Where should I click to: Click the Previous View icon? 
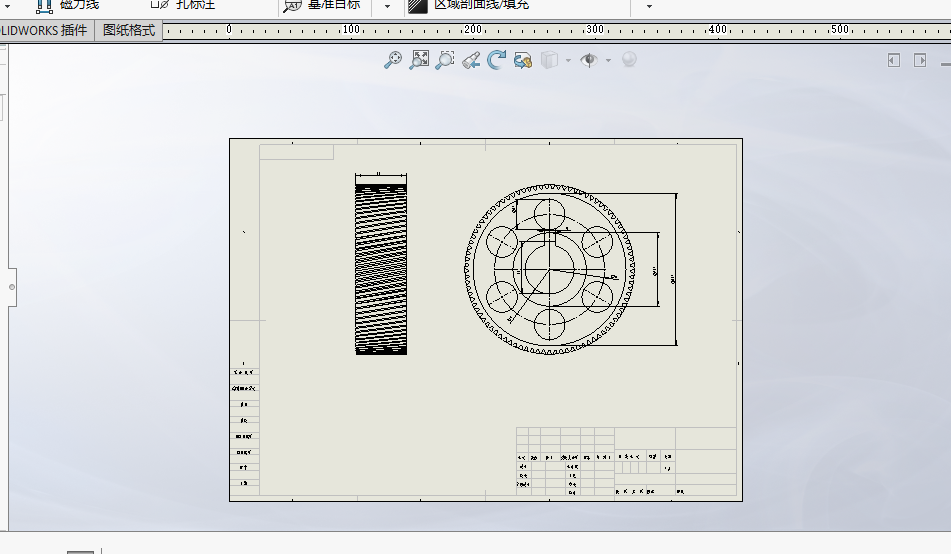coord(471,60)
